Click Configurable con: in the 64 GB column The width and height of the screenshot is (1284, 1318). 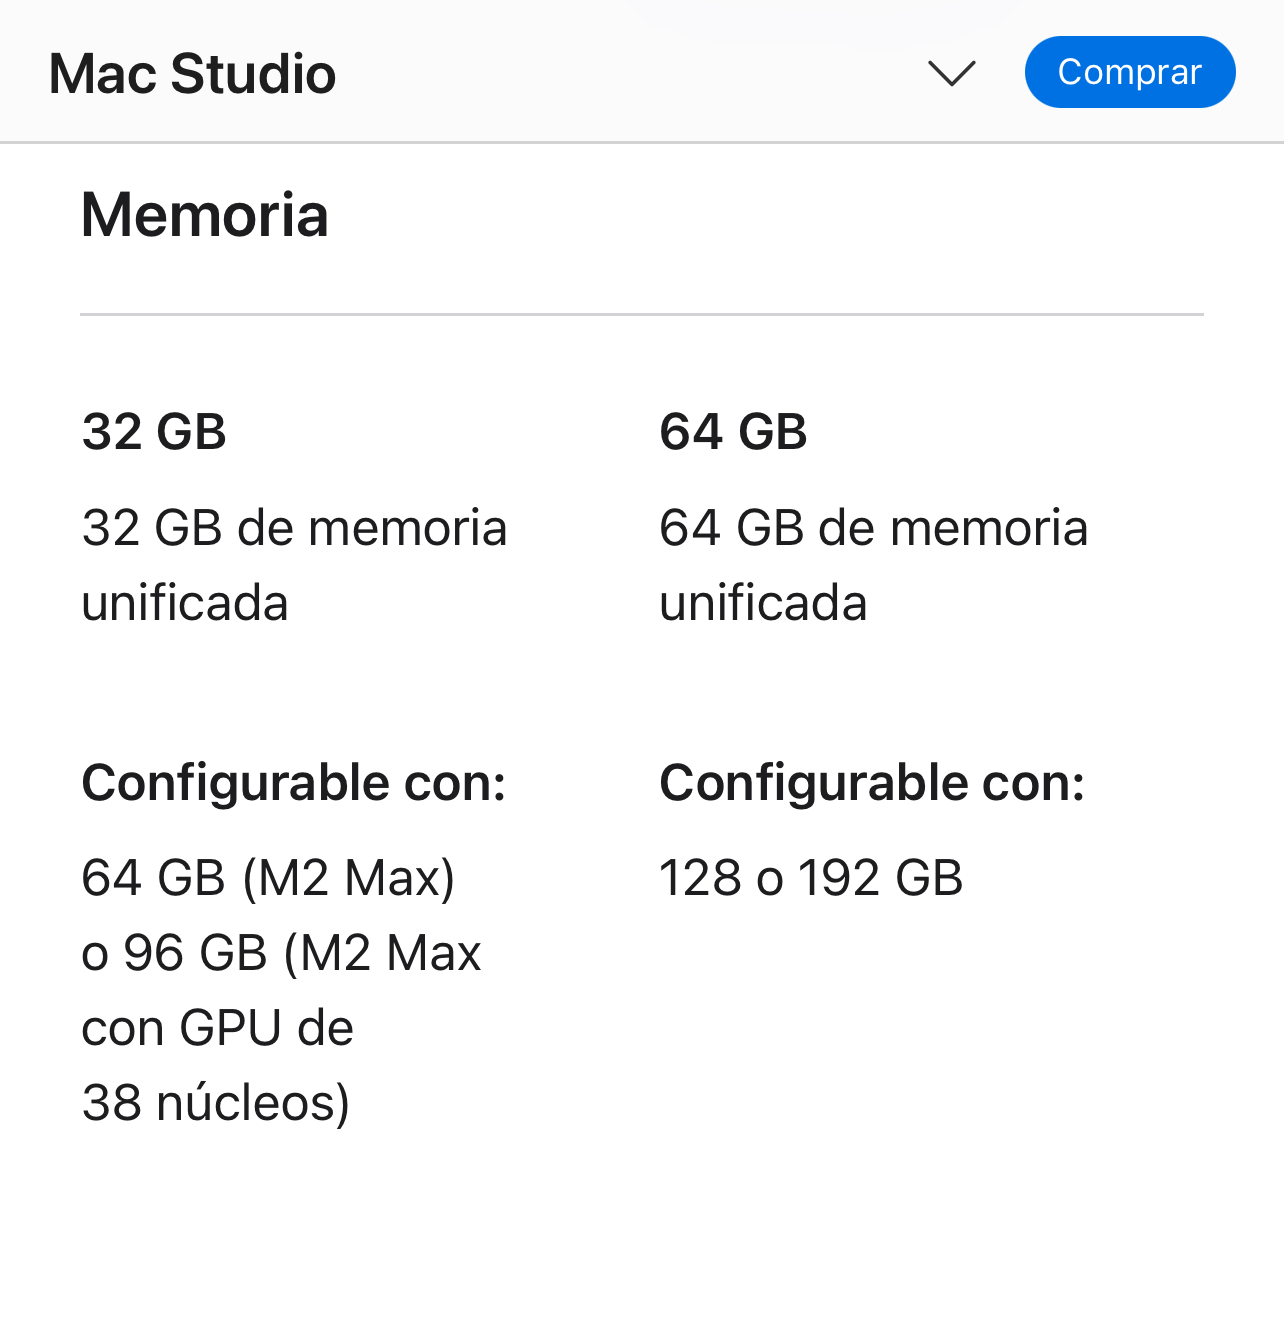point(872,783)
